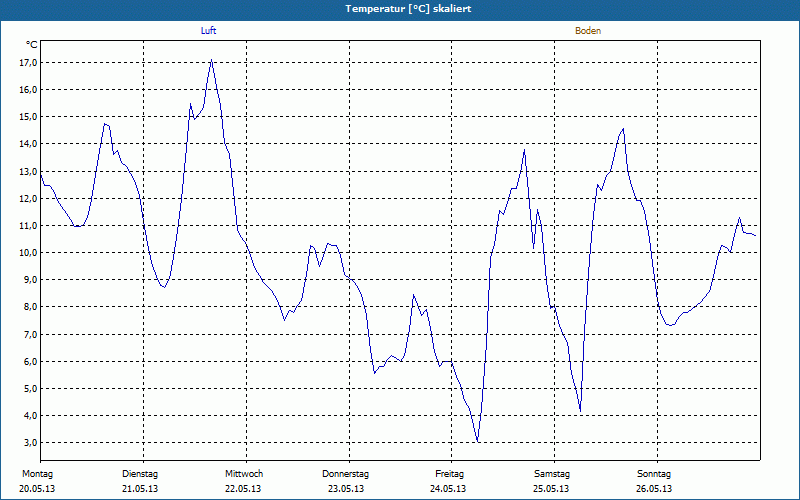Click the 3,0 minimum of the temperature curve

tap(478, 441)
